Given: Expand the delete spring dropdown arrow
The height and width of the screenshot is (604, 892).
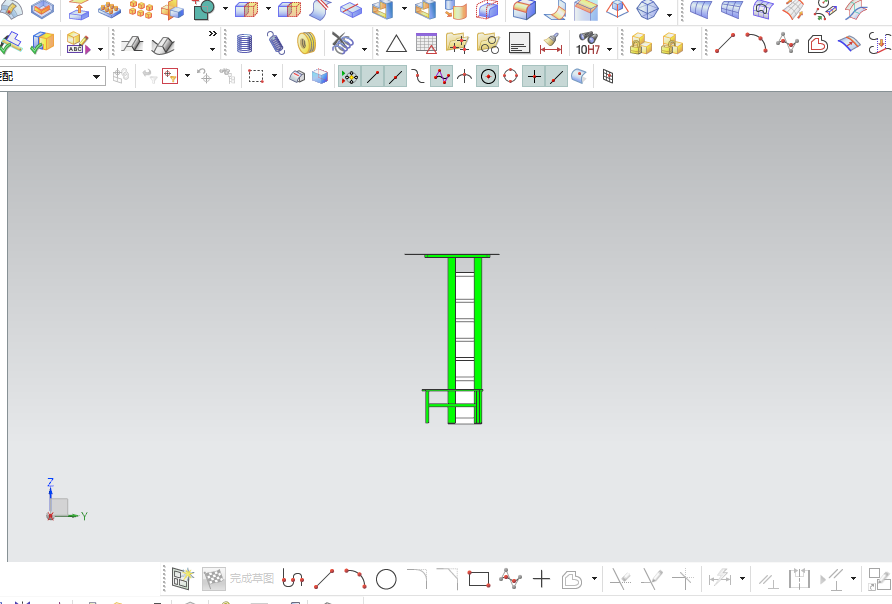Looking at the screenshot, I should 364,49.
